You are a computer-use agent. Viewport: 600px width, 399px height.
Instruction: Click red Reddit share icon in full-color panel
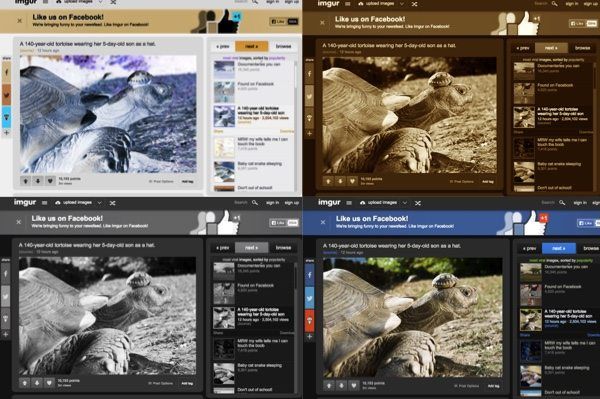pyautogui.click(x=310, y=321)
